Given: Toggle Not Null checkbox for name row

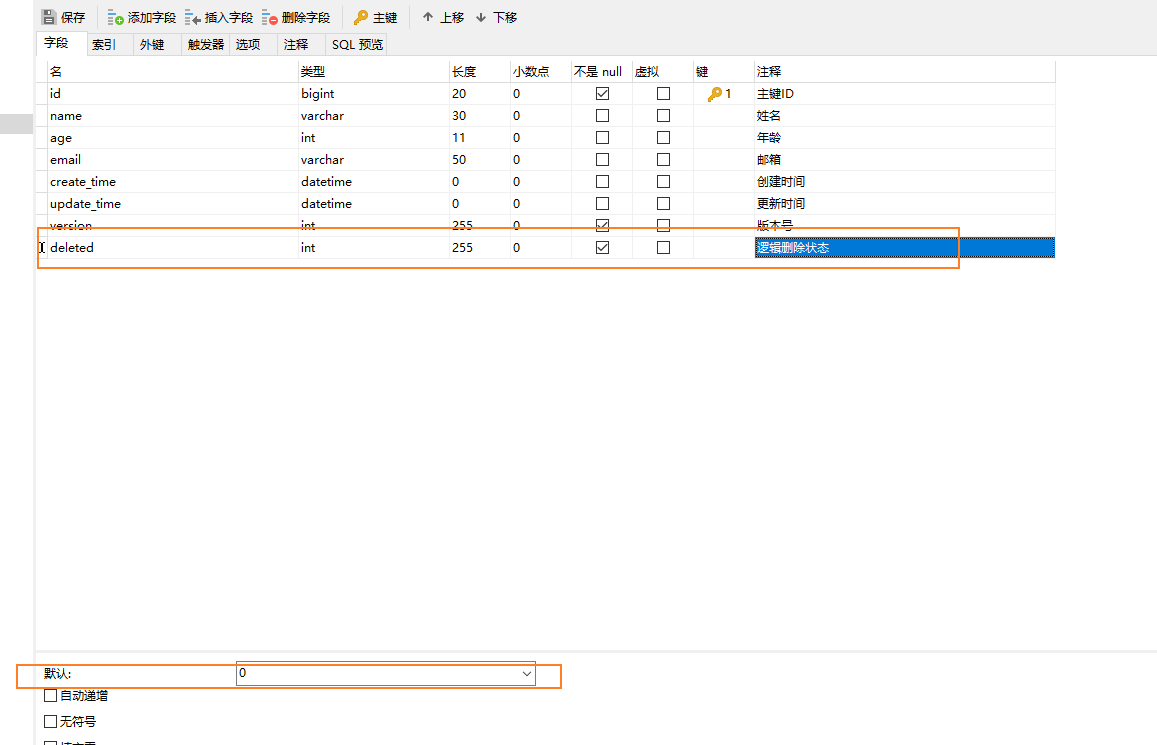Looking at the screenshot, I should (602, 116).
